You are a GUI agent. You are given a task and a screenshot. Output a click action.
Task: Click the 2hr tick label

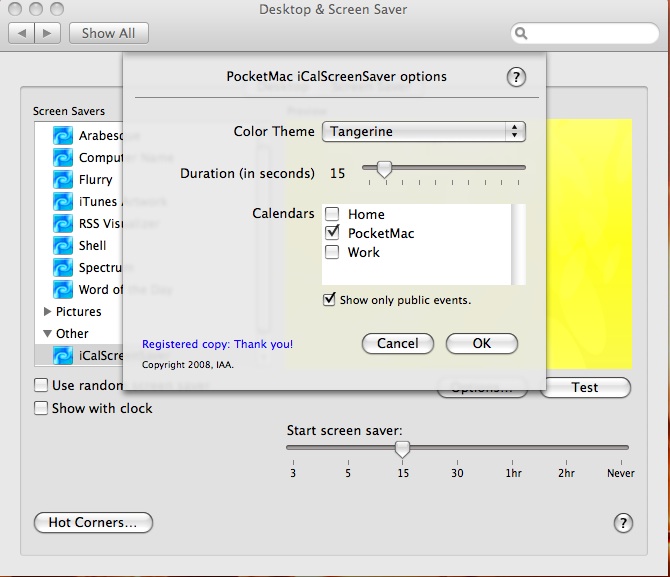pos(567,473)
